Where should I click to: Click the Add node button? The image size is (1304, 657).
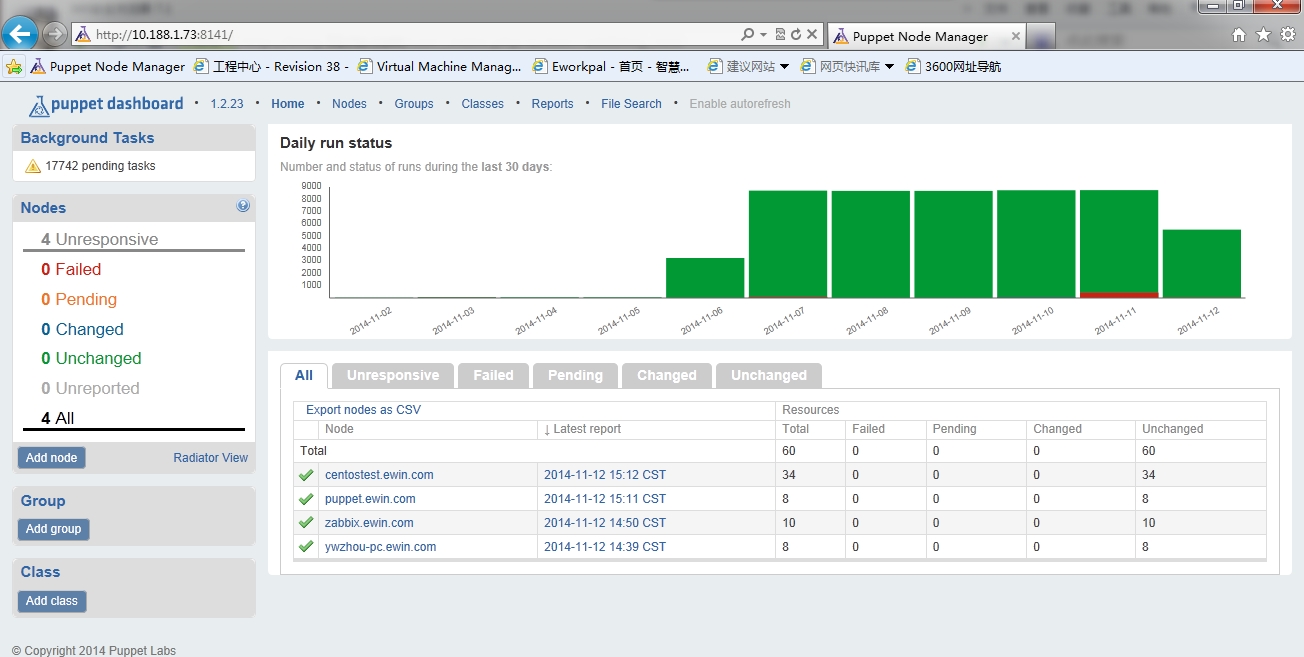pos(51,458)
